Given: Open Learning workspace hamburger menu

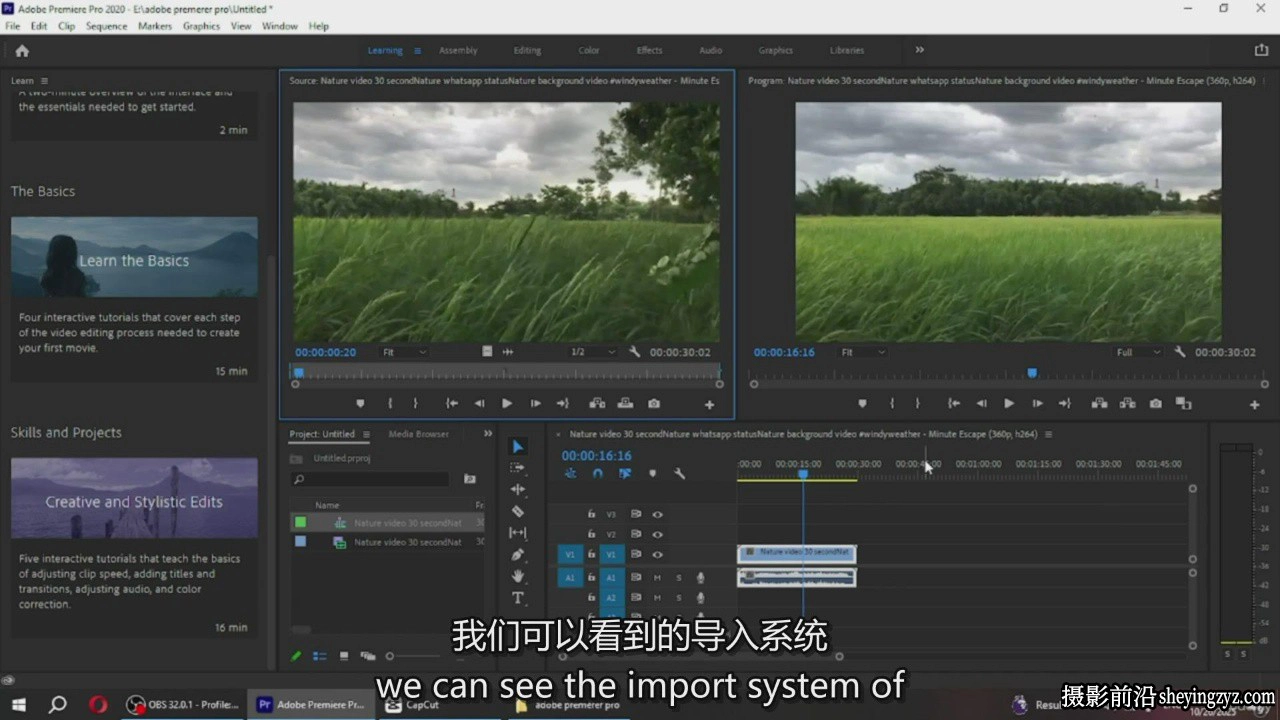Looking at the screenshot, I should click(417, 50).
